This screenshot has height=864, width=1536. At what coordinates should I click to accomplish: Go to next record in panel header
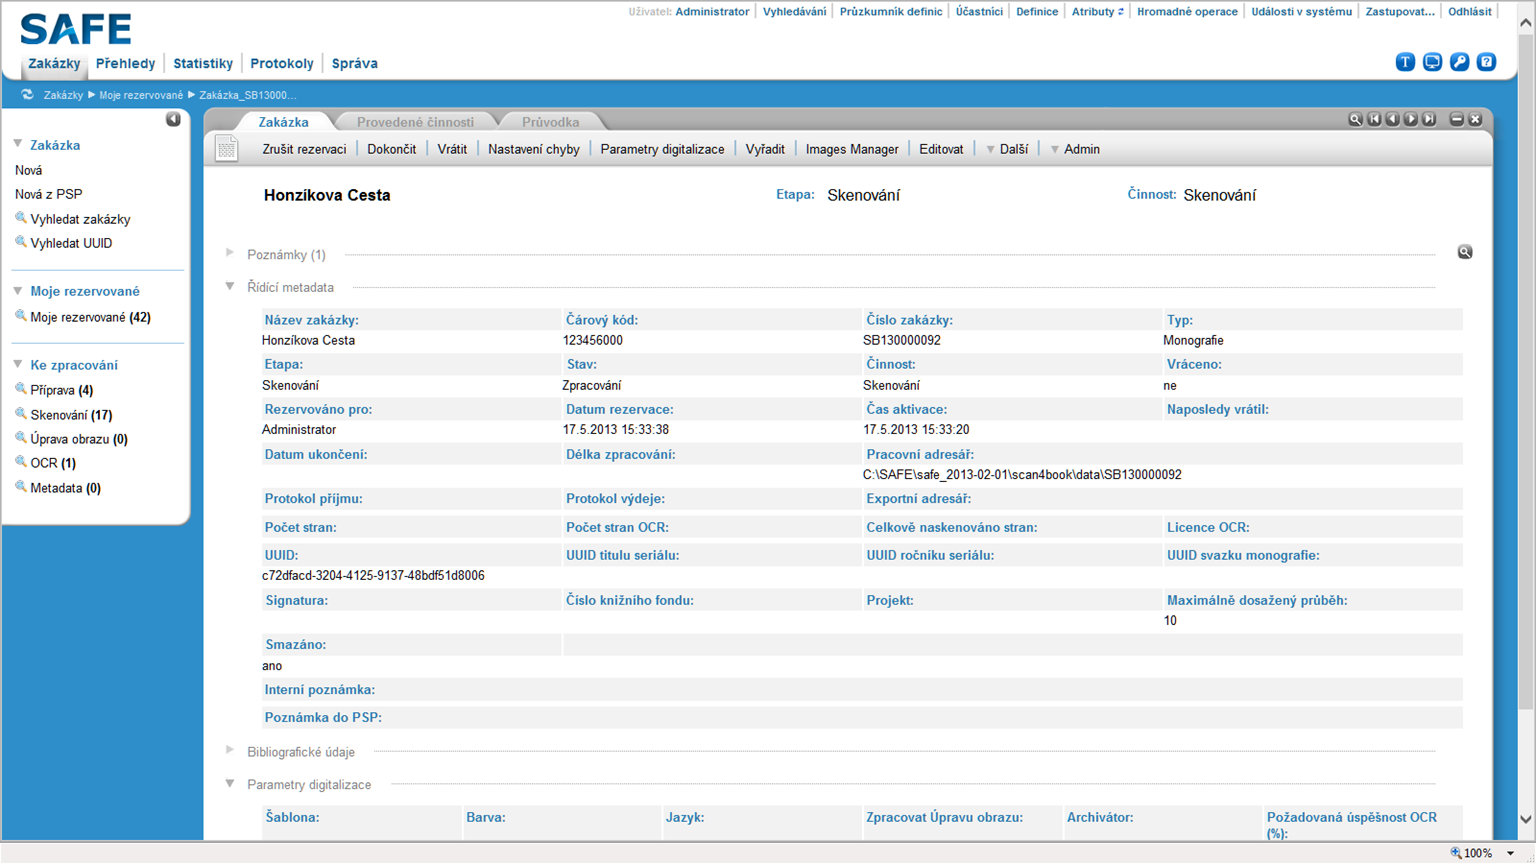coord(1411,119)
